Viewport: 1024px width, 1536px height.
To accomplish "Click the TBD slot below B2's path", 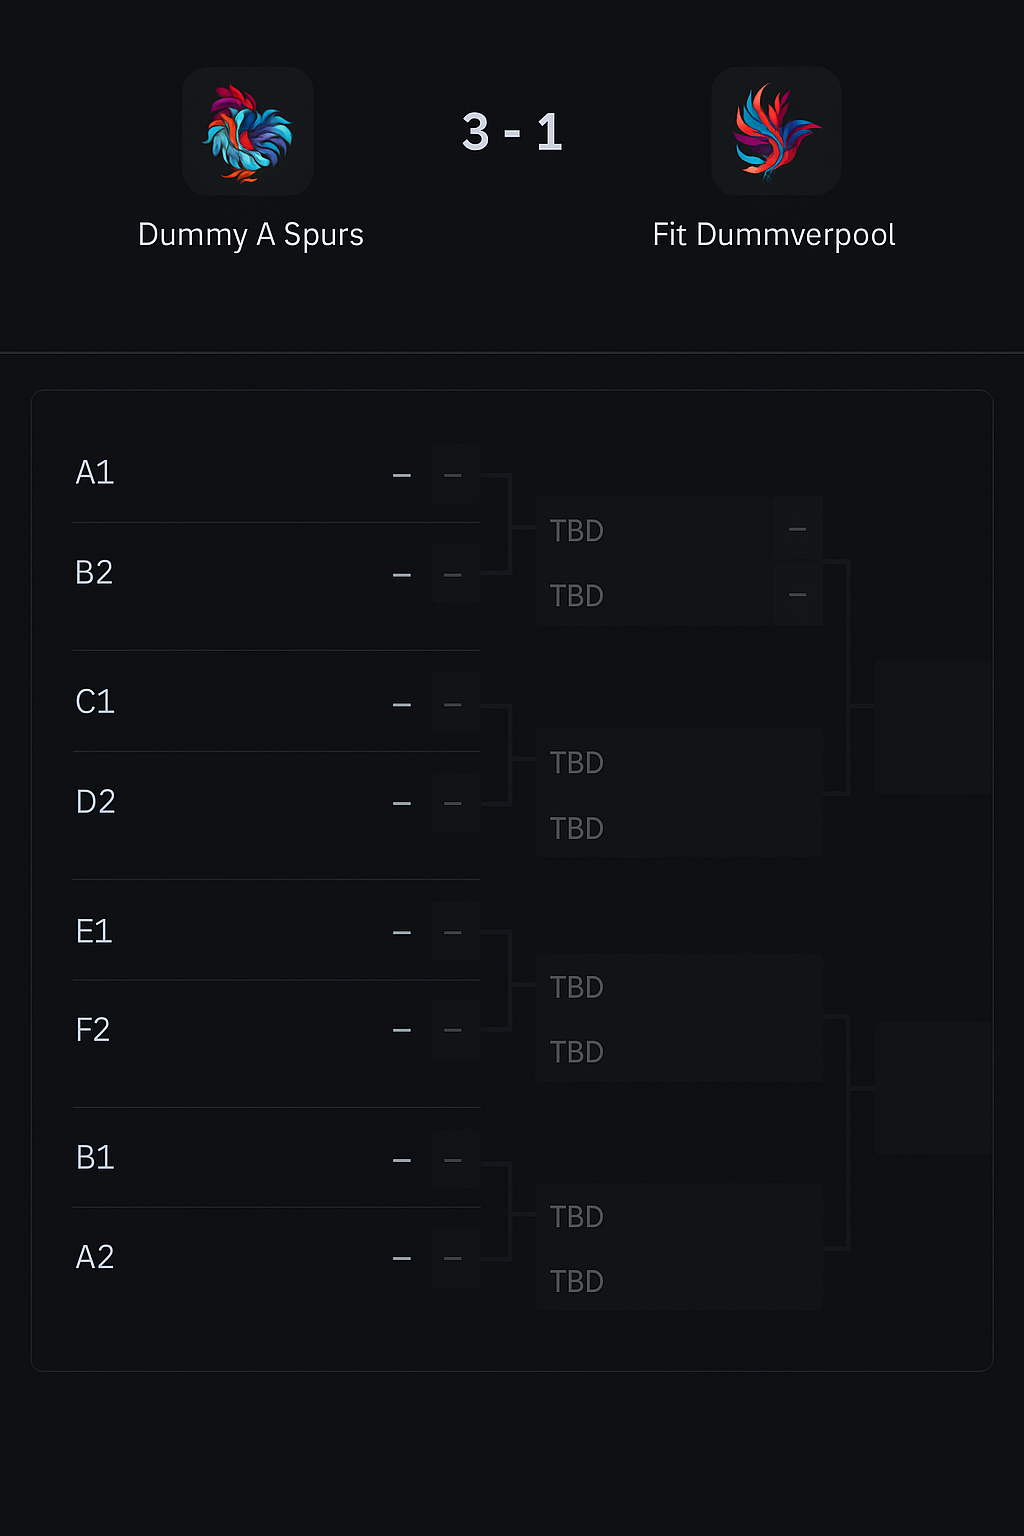I will coord(578,595).
